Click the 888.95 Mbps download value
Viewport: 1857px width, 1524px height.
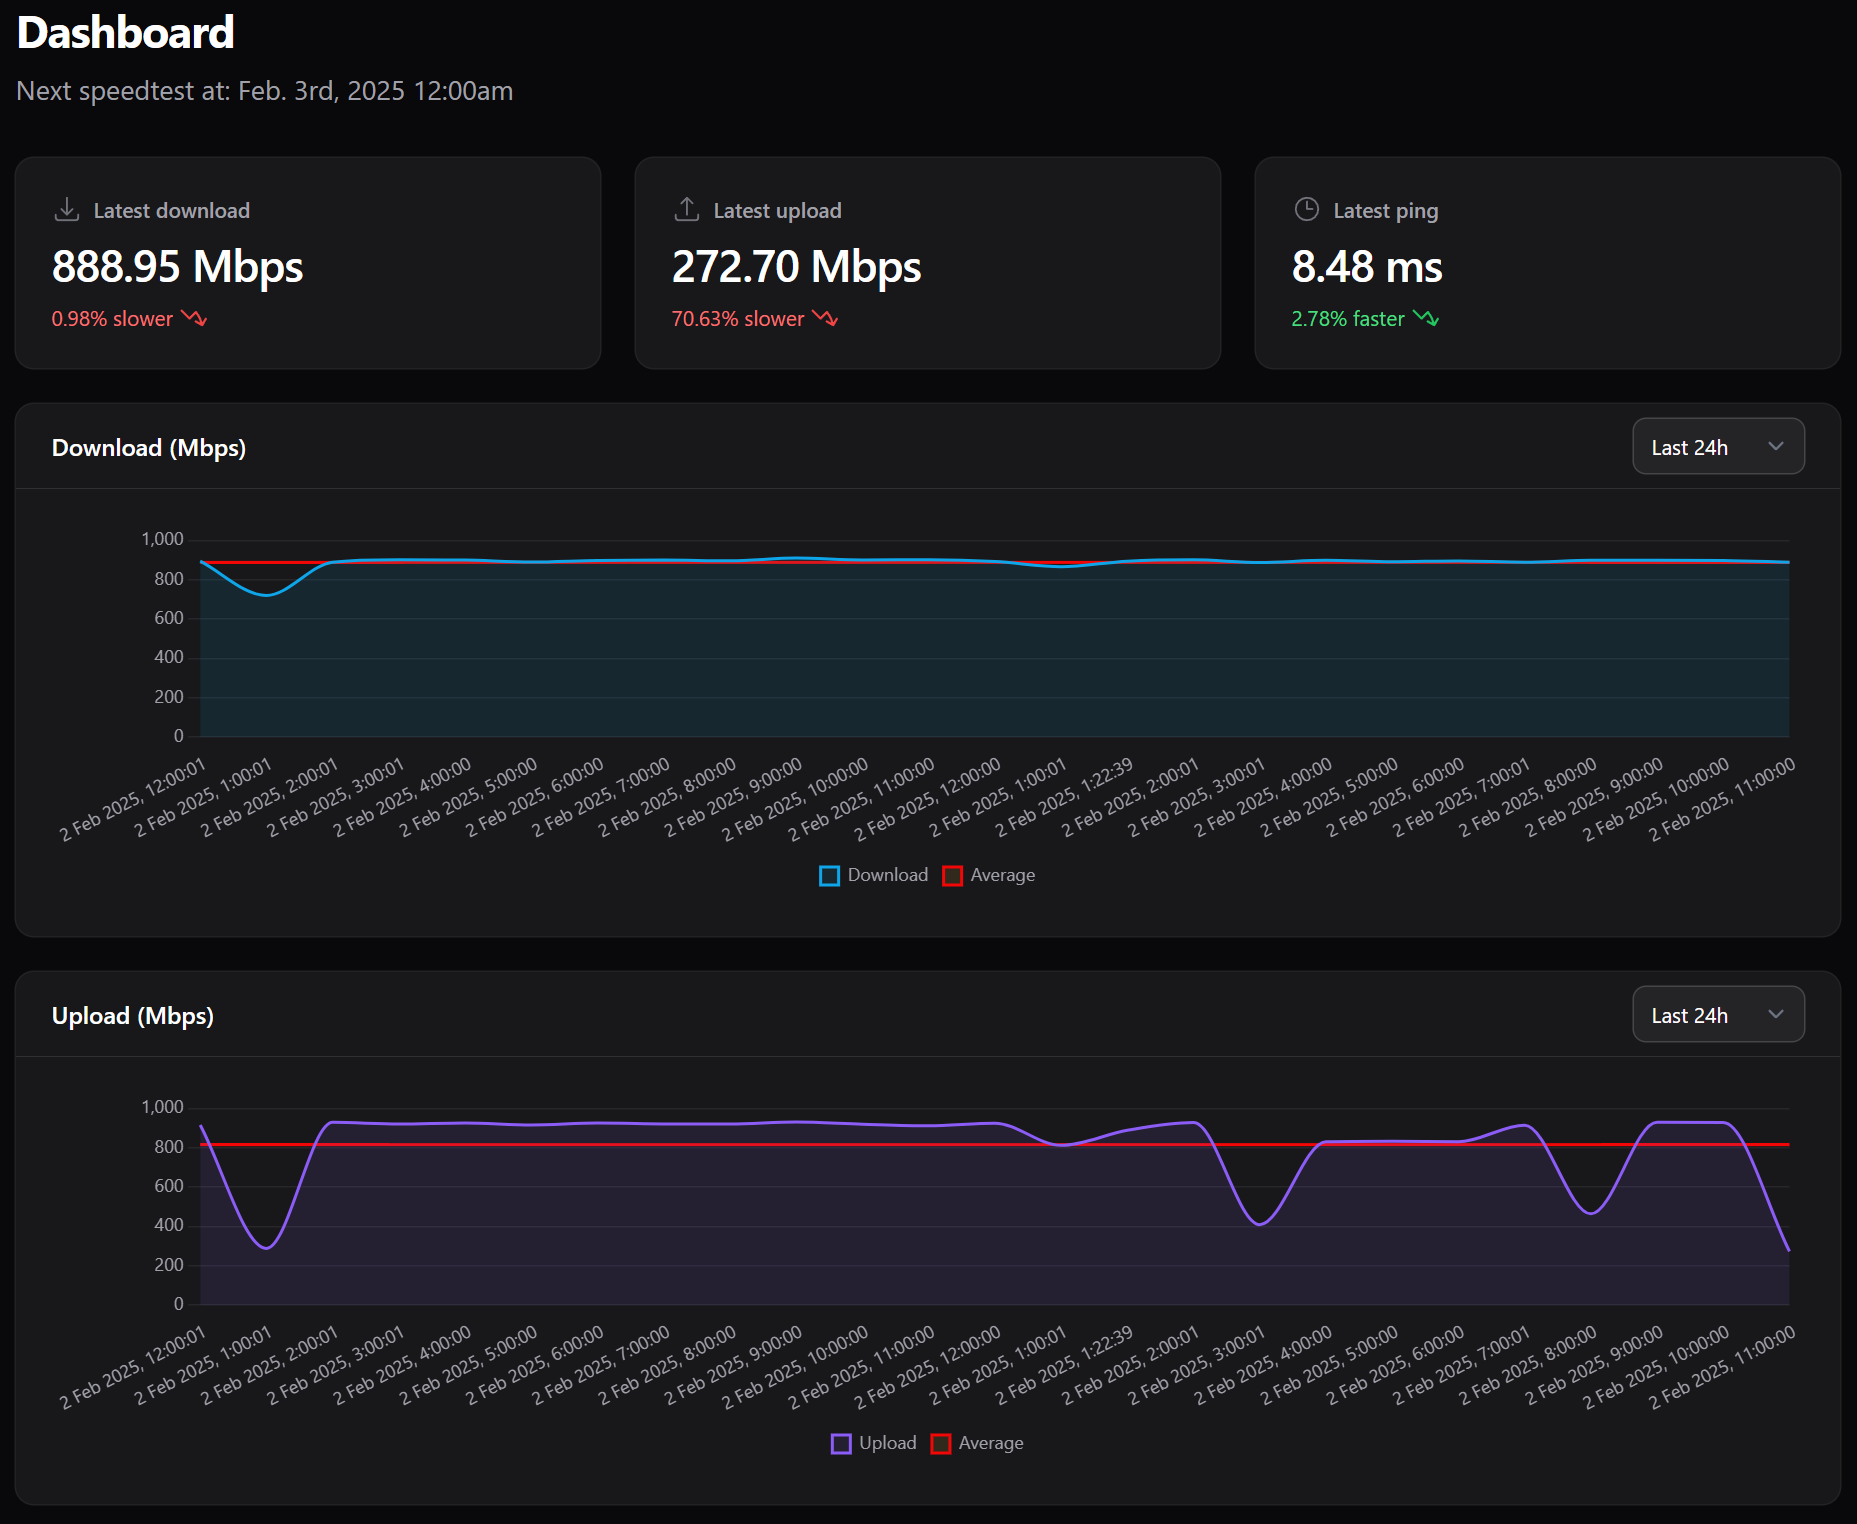(x=177, y=267)
